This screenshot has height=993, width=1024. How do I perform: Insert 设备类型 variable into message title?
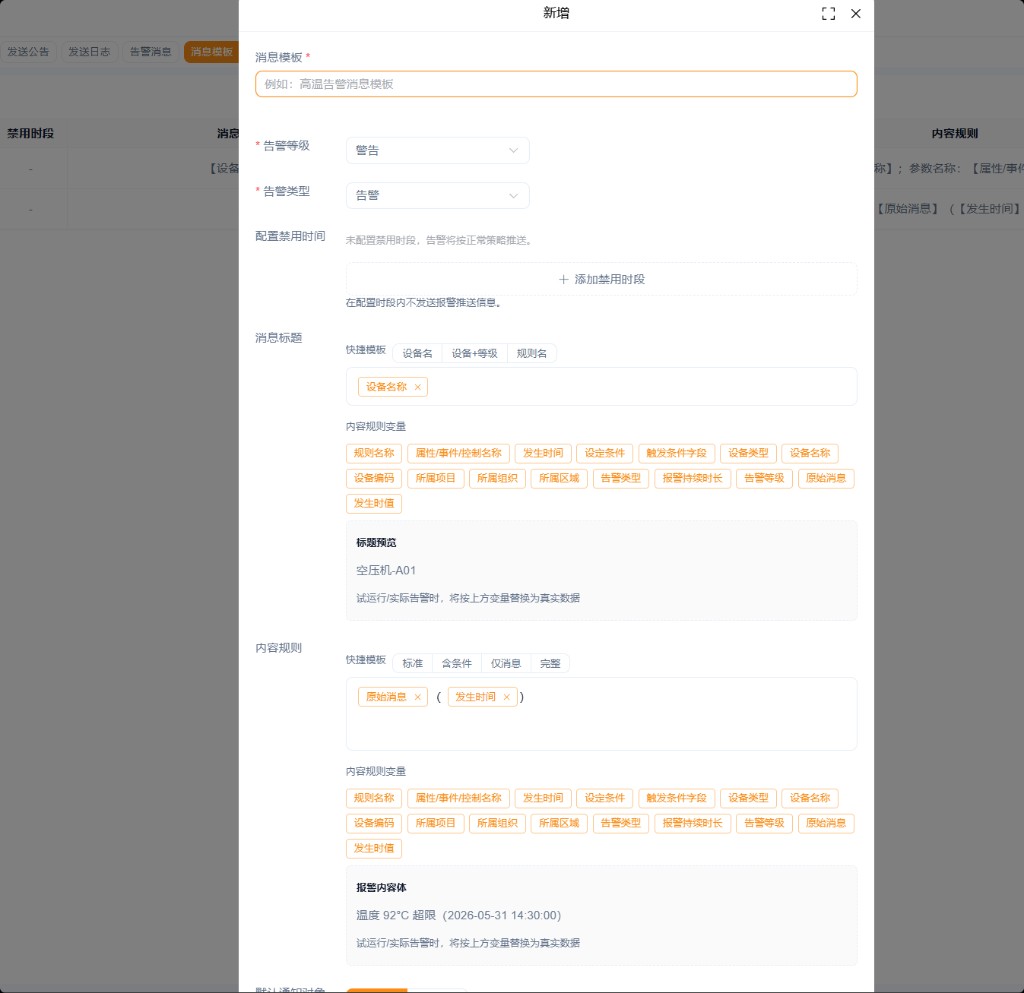(748, 453)
